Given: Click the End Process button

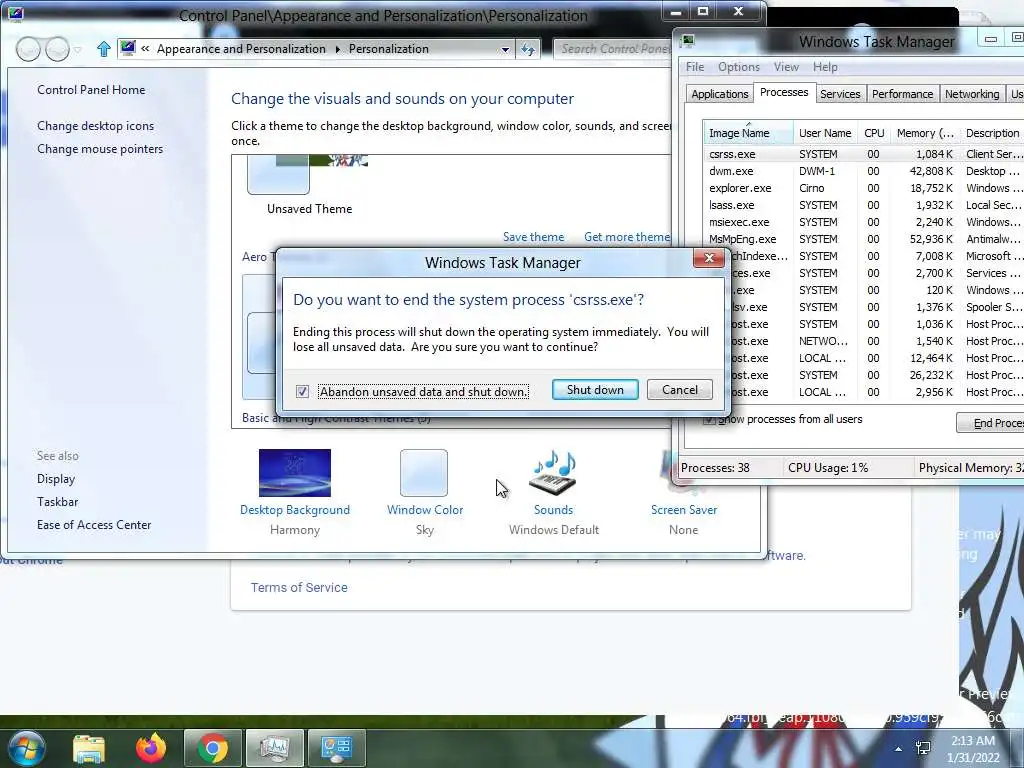Looking at the screenshot, I should [991, 423].
